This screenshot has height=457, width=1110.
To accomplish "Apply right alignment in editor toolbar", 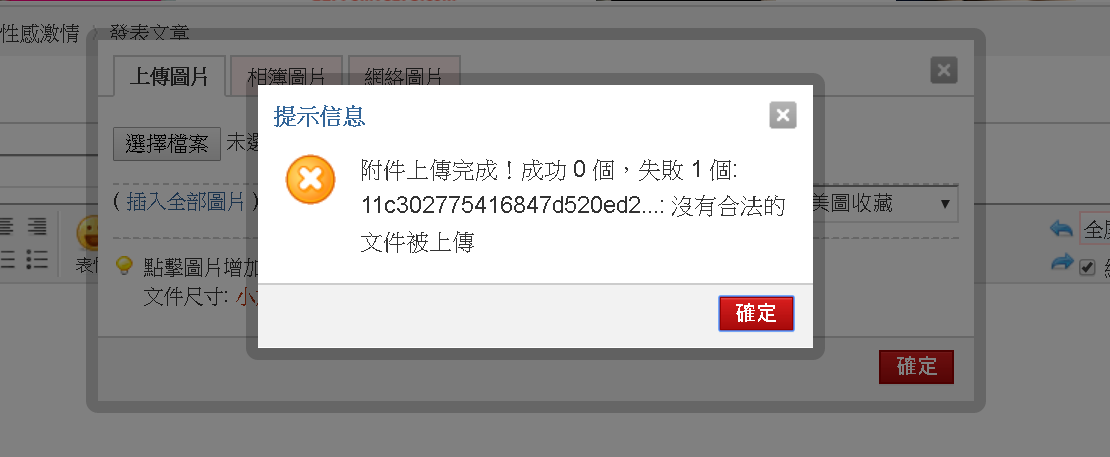I will point(37,227).
